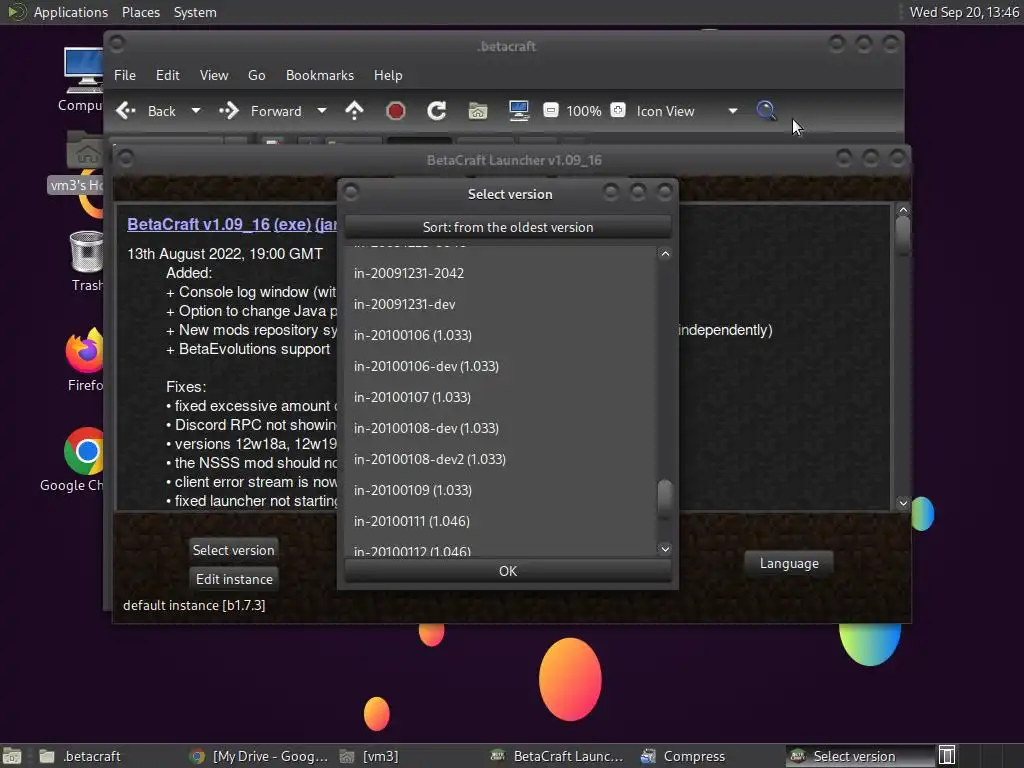Click Select version button in launcher
This screenshot has width=1024, height=768.
coord(233,550)
